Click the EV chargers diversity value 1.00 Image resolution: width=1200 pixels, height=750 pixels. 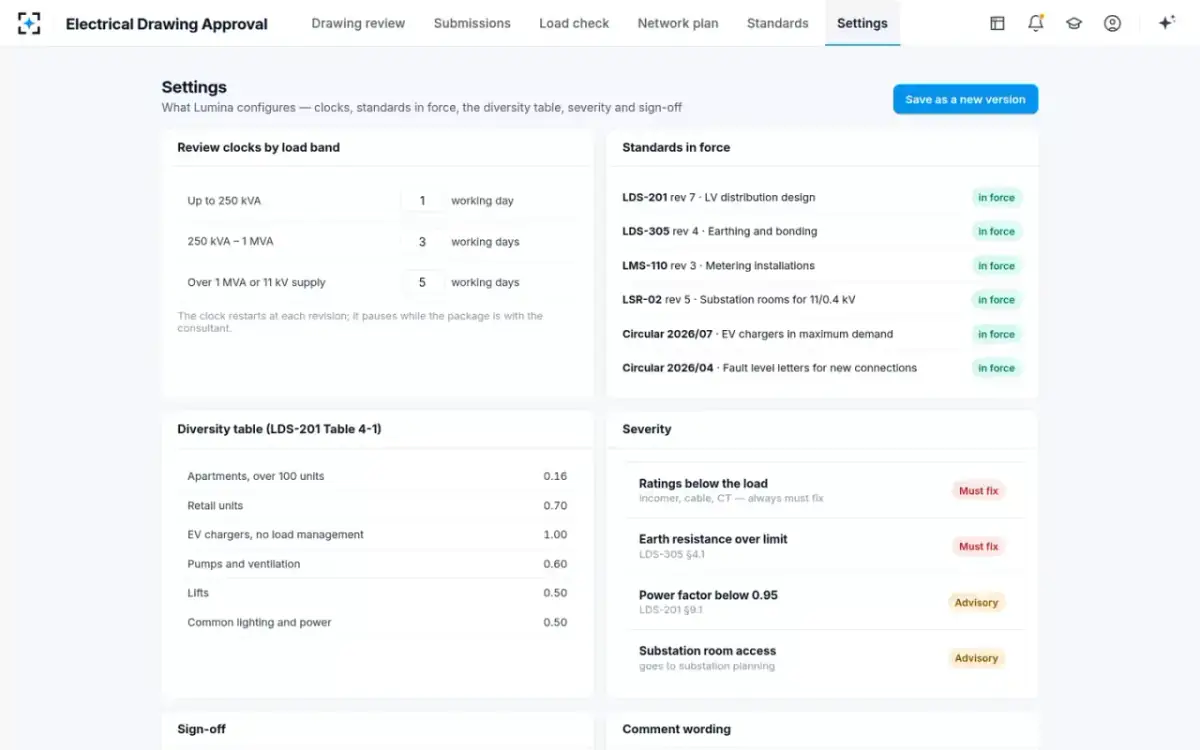pyautogui.click(x=555, y=535)
